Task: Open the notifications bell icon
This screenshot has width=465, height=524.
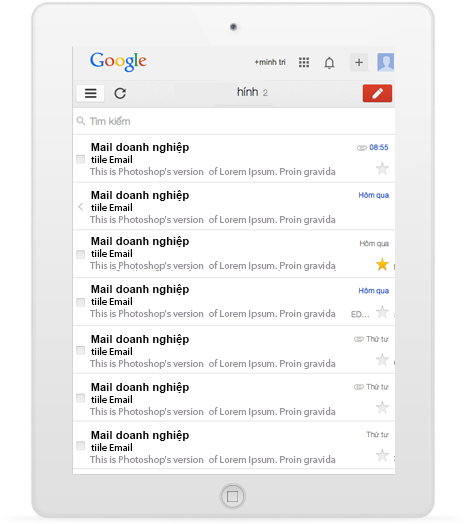Action: pyautogui.click(x=329, y=62)
